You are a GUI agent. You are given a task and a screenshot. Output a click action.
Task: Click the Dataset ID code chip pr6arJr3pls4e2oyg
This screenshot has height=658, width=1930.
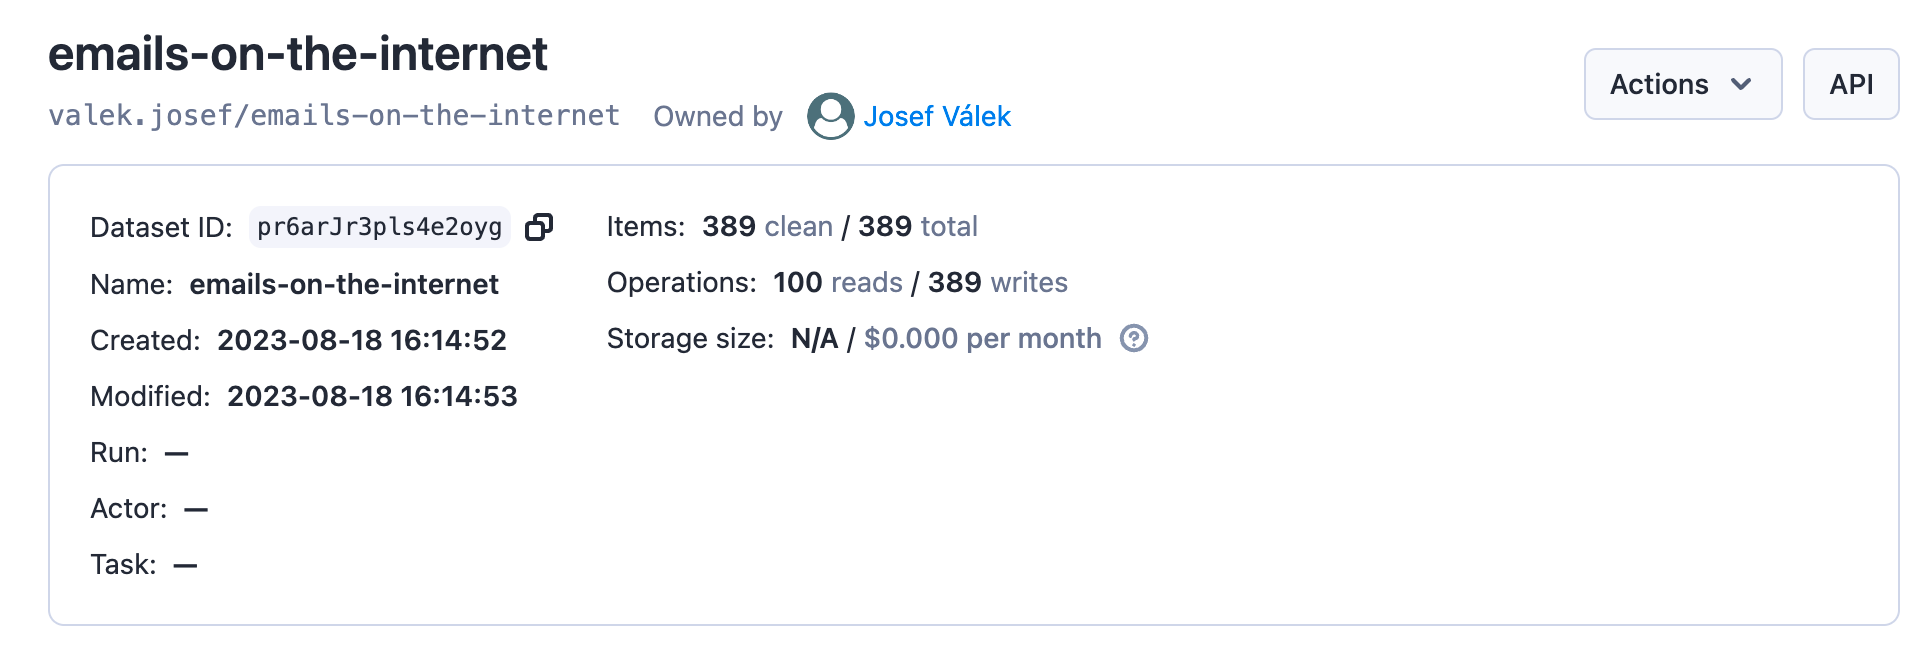(379, 227)
